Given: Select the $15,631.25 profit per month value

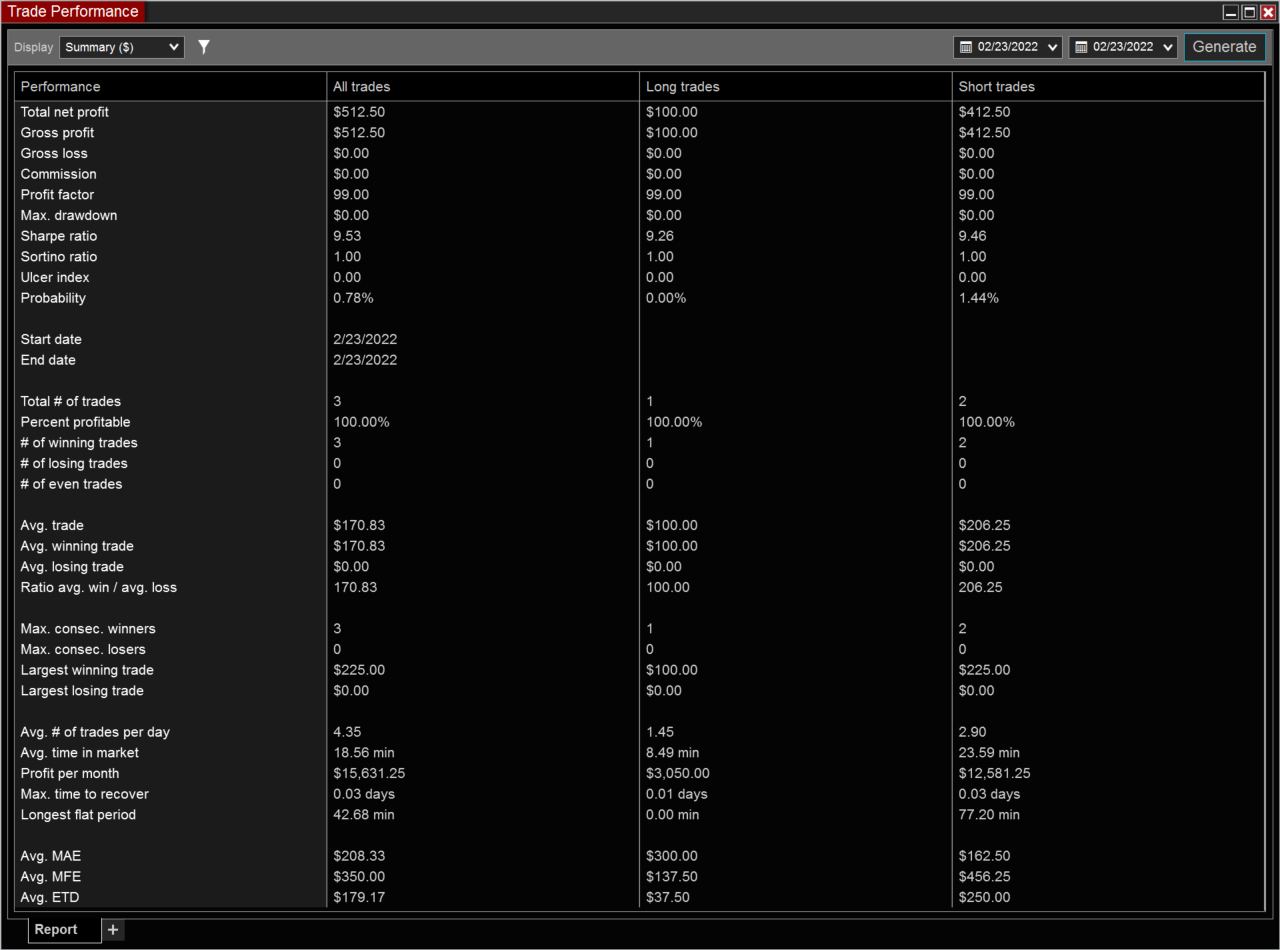Looking at the screenshot, I should coord(369,773).
